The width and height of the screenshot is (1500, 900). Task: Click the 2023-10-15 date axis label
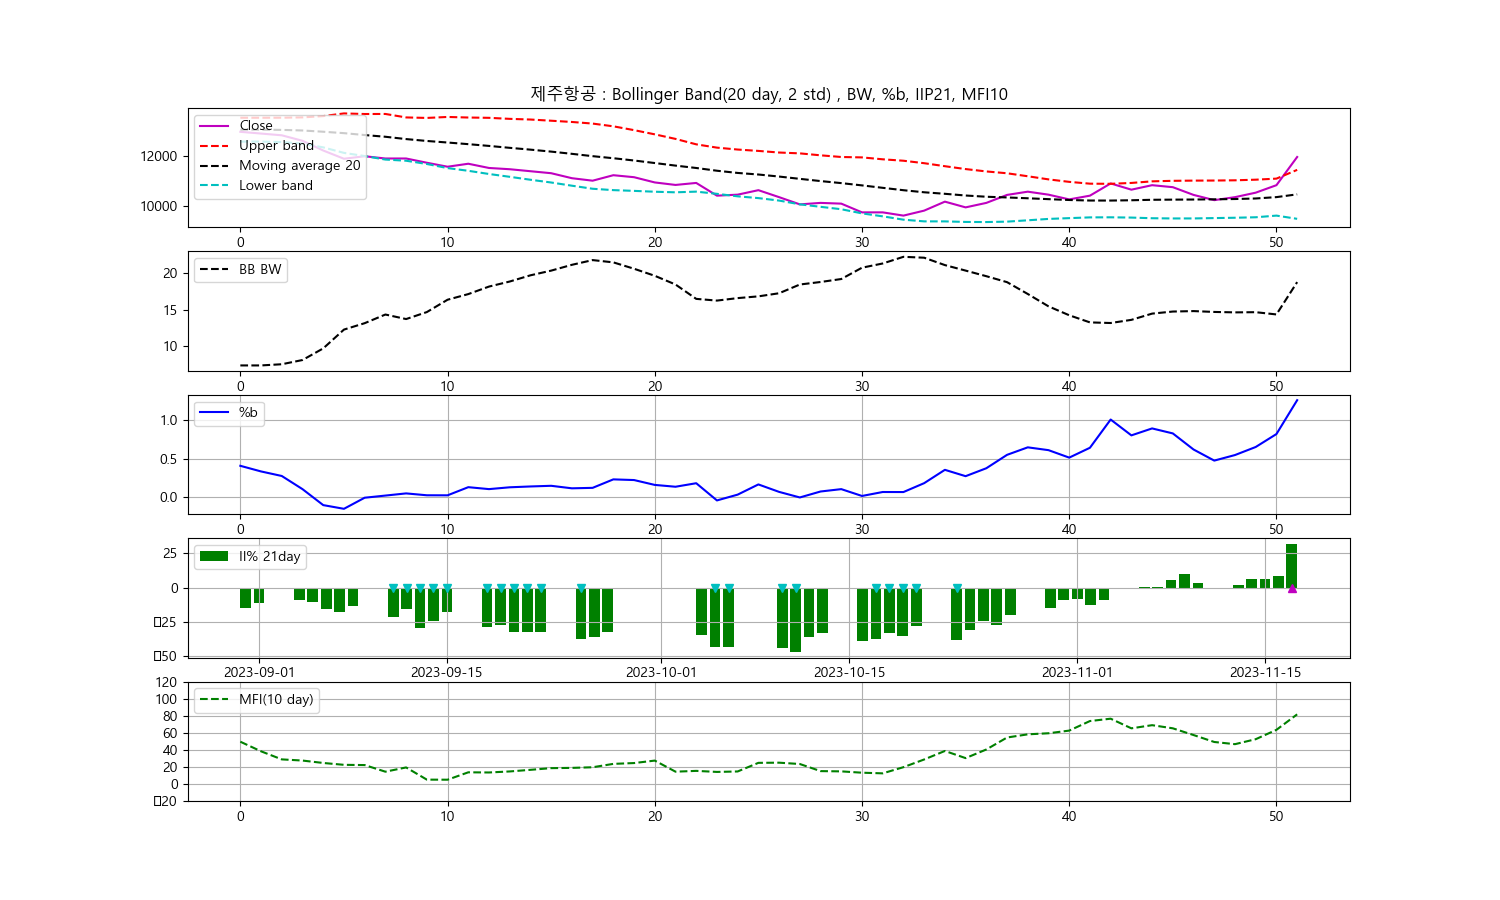click(849, 673)
